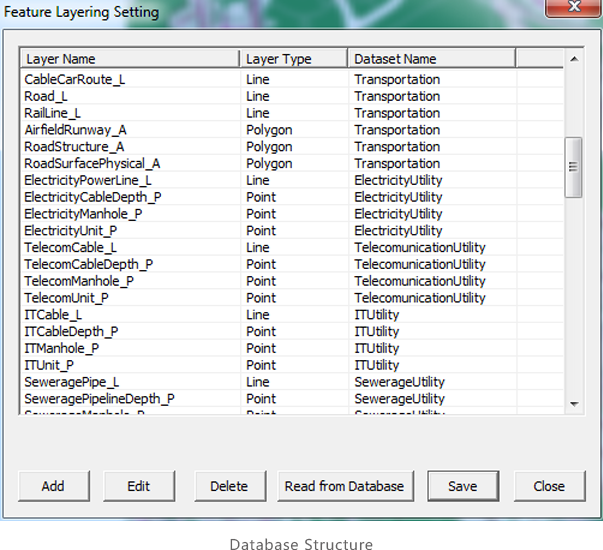Save the feature layering settings
The image size is (603, 550).
[462, 486]
